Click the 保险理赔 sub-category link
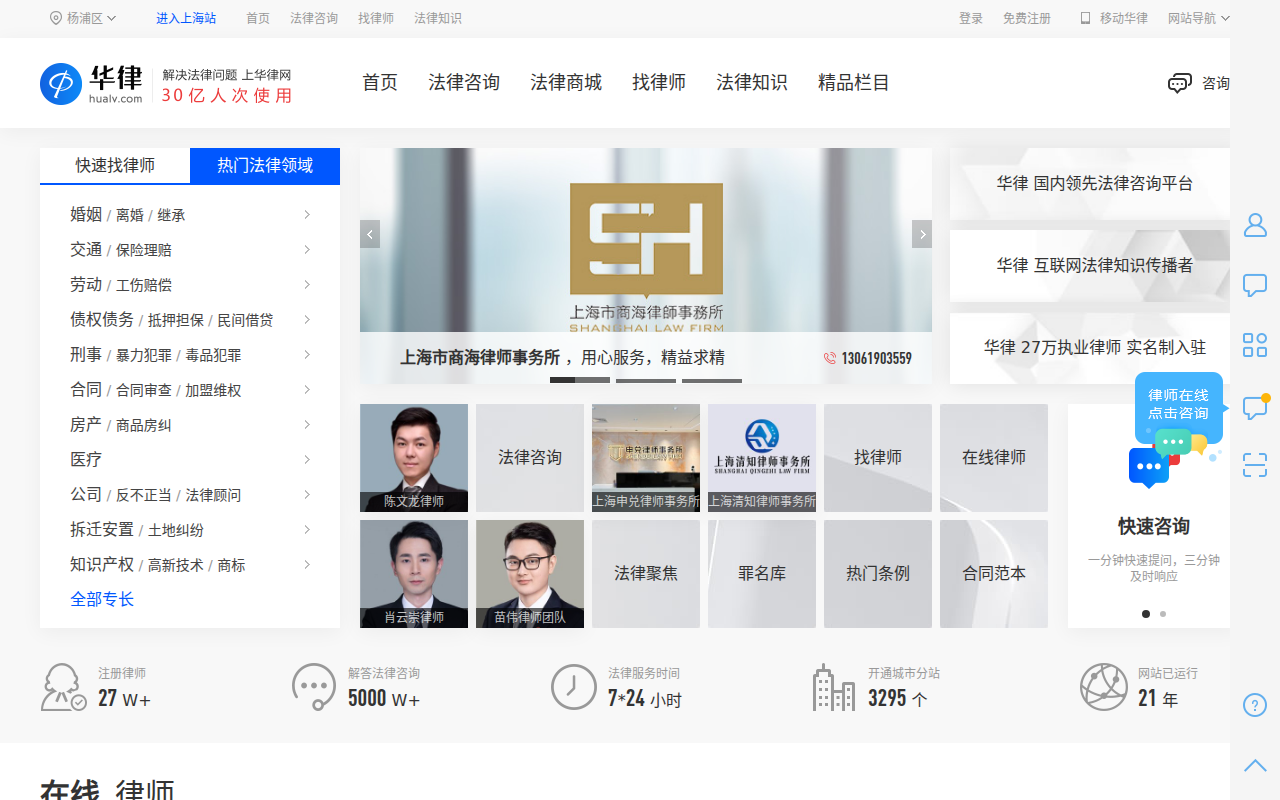 [x=144, y=250]
